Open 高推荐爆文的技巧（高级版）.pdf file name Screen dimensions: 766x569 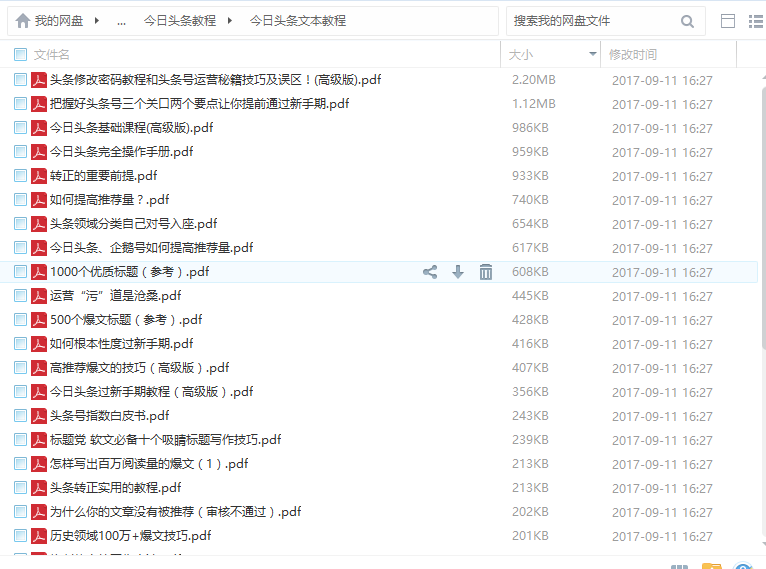pyautogui.click(x=140, y=368)
